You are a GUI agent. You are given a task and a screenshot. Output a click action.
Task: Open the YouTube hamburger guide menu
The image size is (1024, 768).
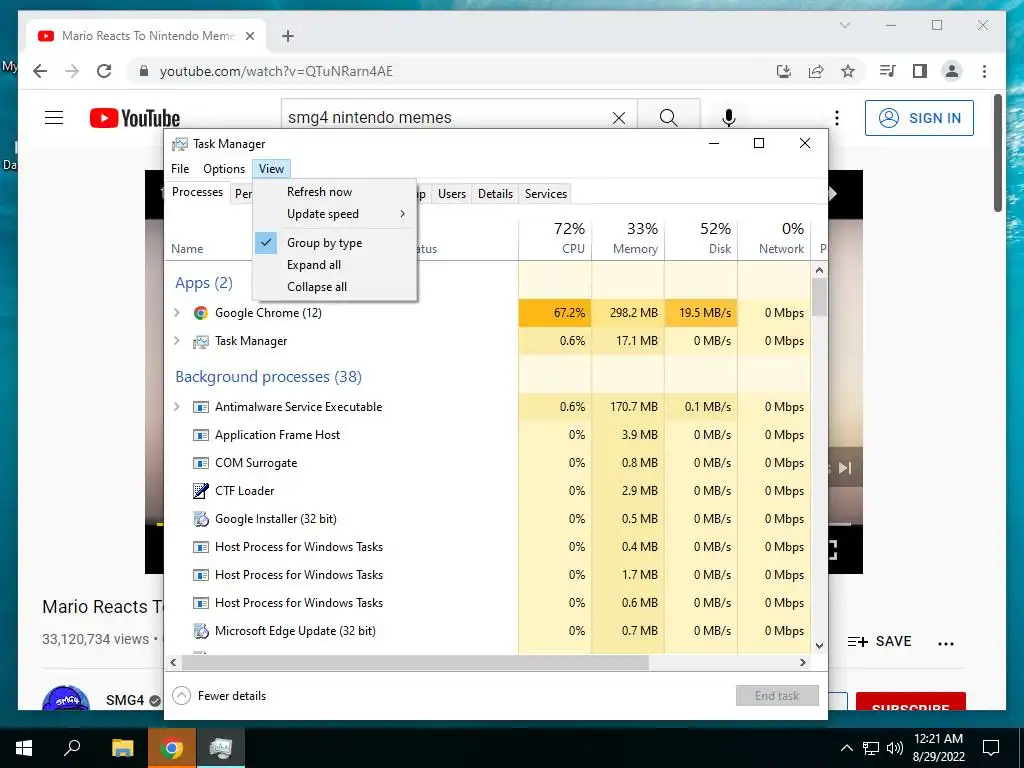point(54,118)
